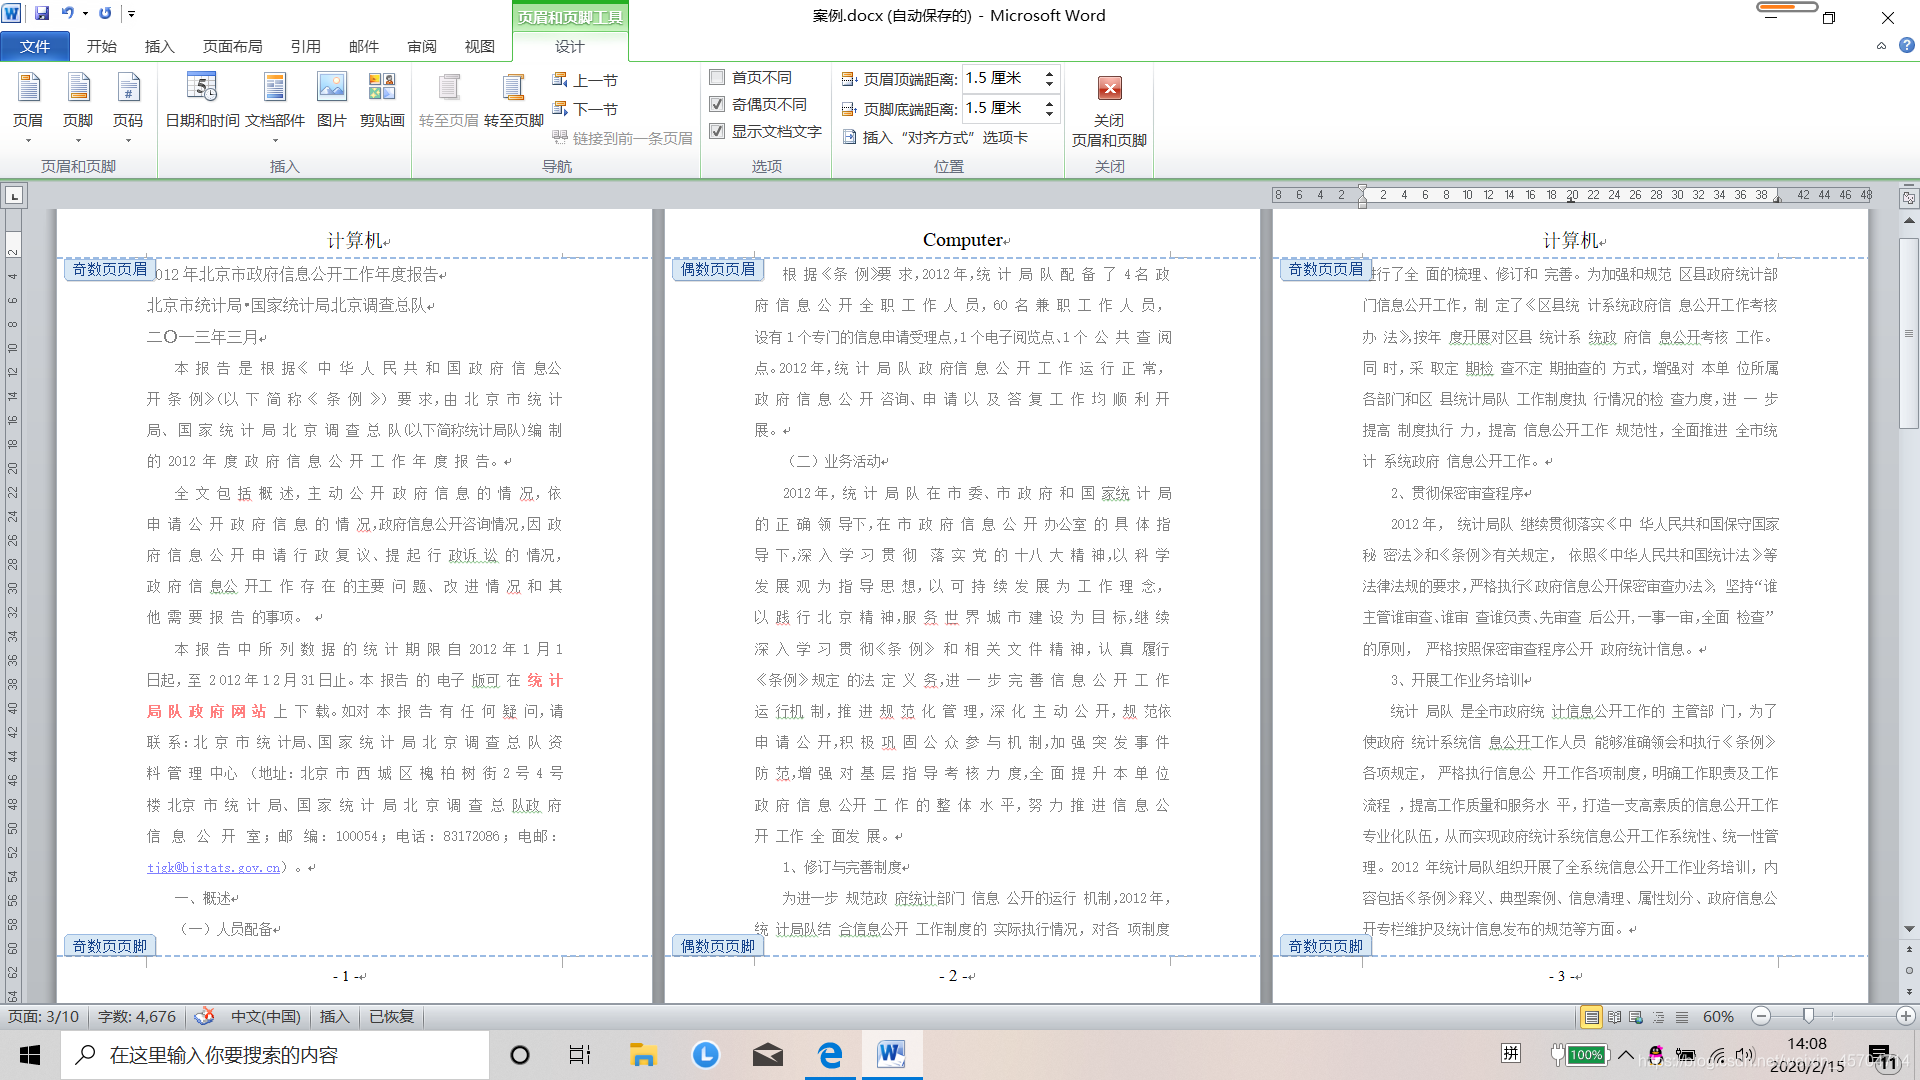
Task: Switch to the Page Layout (页面布局) tab
Action: tap(232, 46)
